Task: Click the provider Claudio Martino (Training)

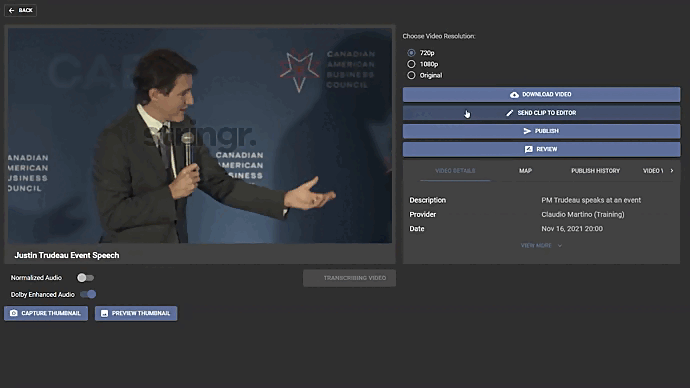Action: 583,215
